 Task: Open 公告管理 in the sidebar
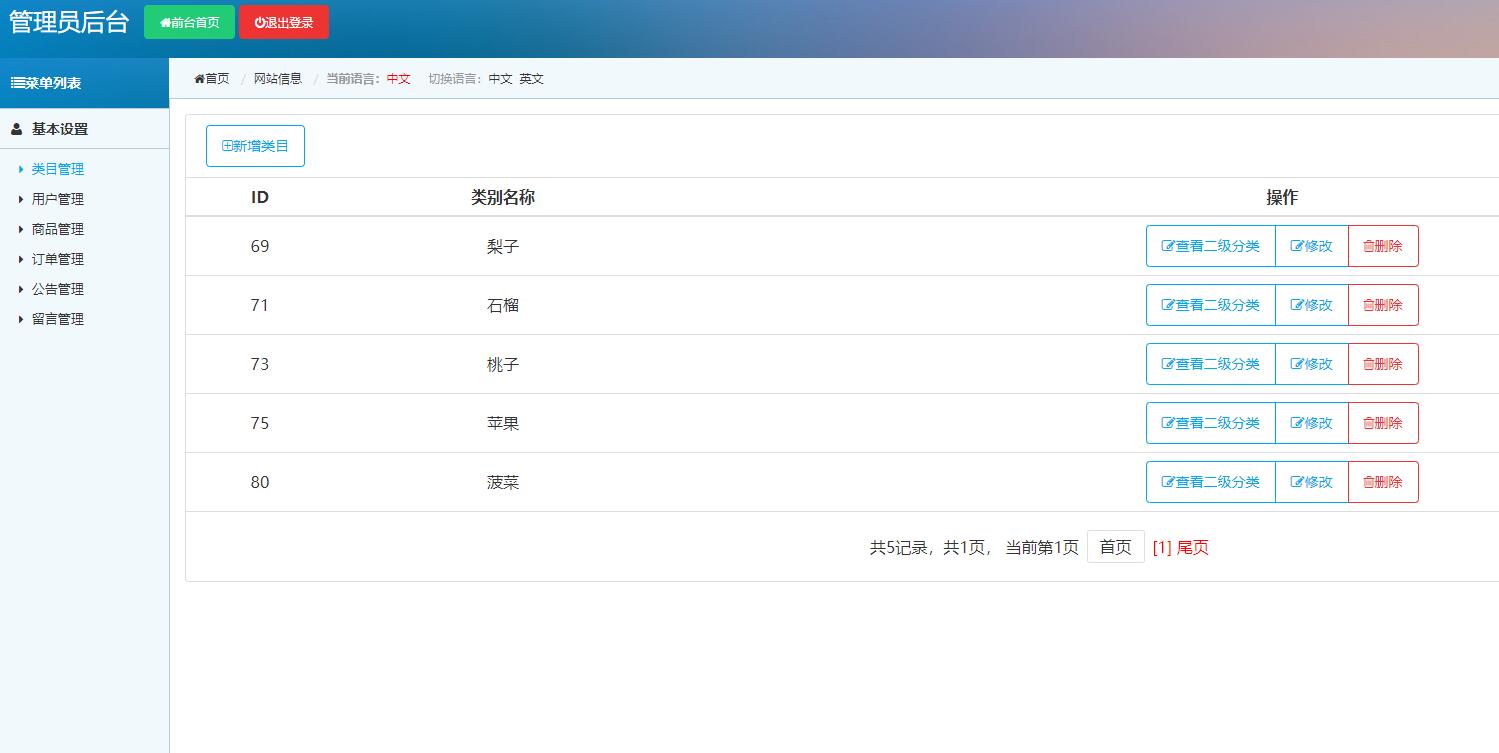point(58,289)
